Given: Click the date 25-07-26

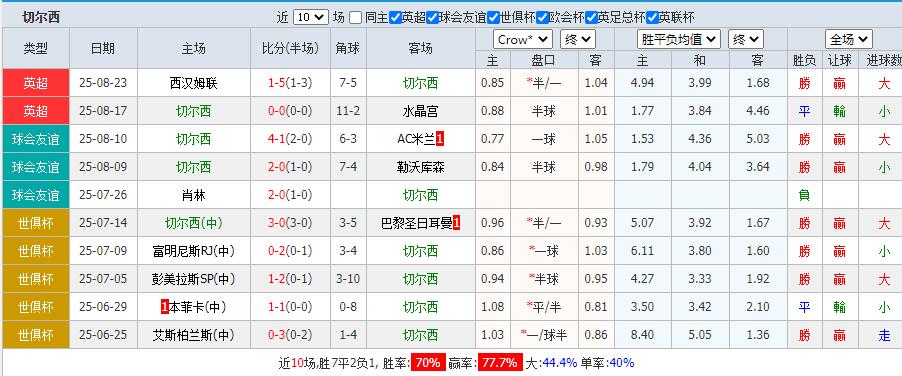Looking at the screenshot, I should [103, 195].
